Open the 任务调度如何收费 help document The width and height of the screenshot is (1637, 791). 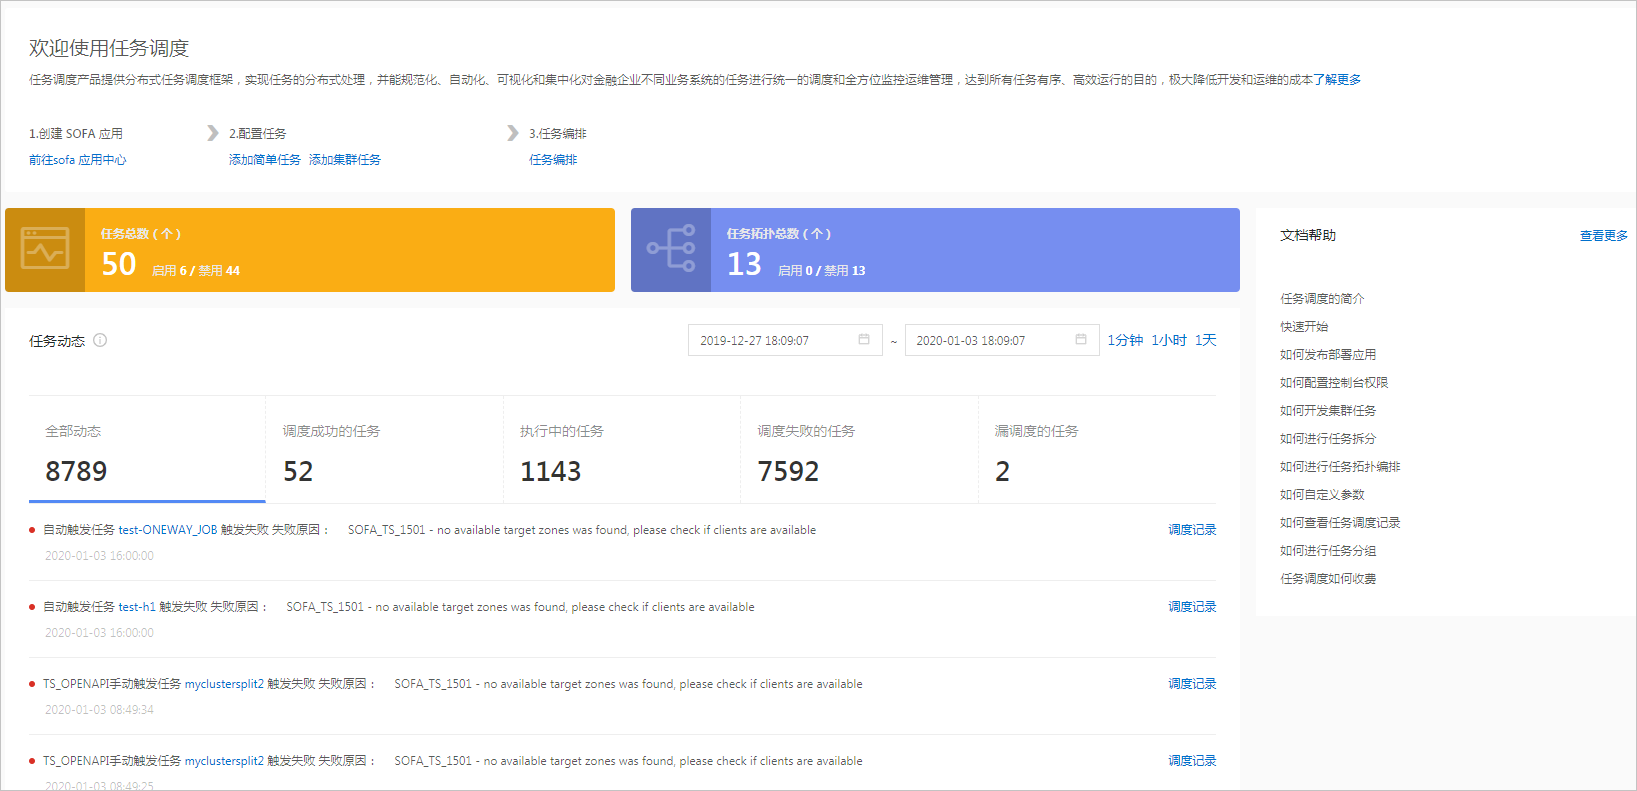point(1328,579)
